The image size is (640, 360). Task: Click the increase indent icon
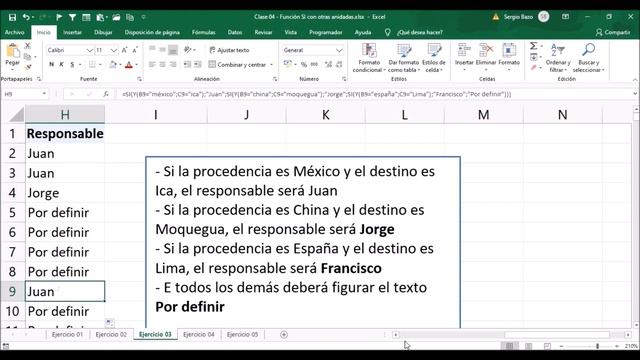click(198, 64)
